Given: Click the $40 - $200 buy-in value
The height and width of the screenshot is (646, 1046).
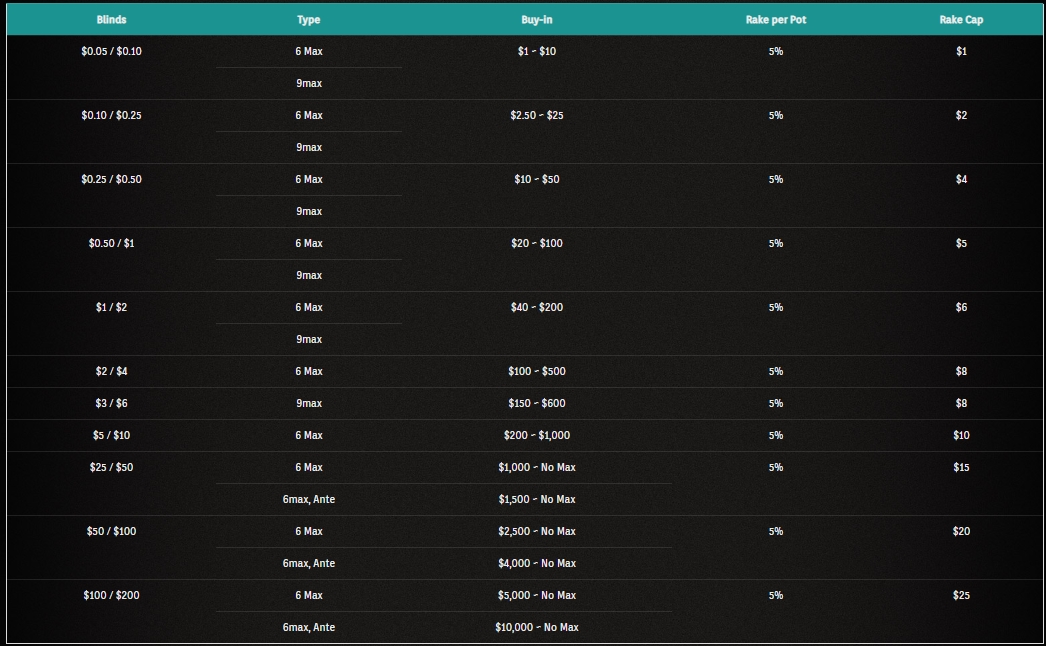Looking at the screenshot, I should point(537,308).
